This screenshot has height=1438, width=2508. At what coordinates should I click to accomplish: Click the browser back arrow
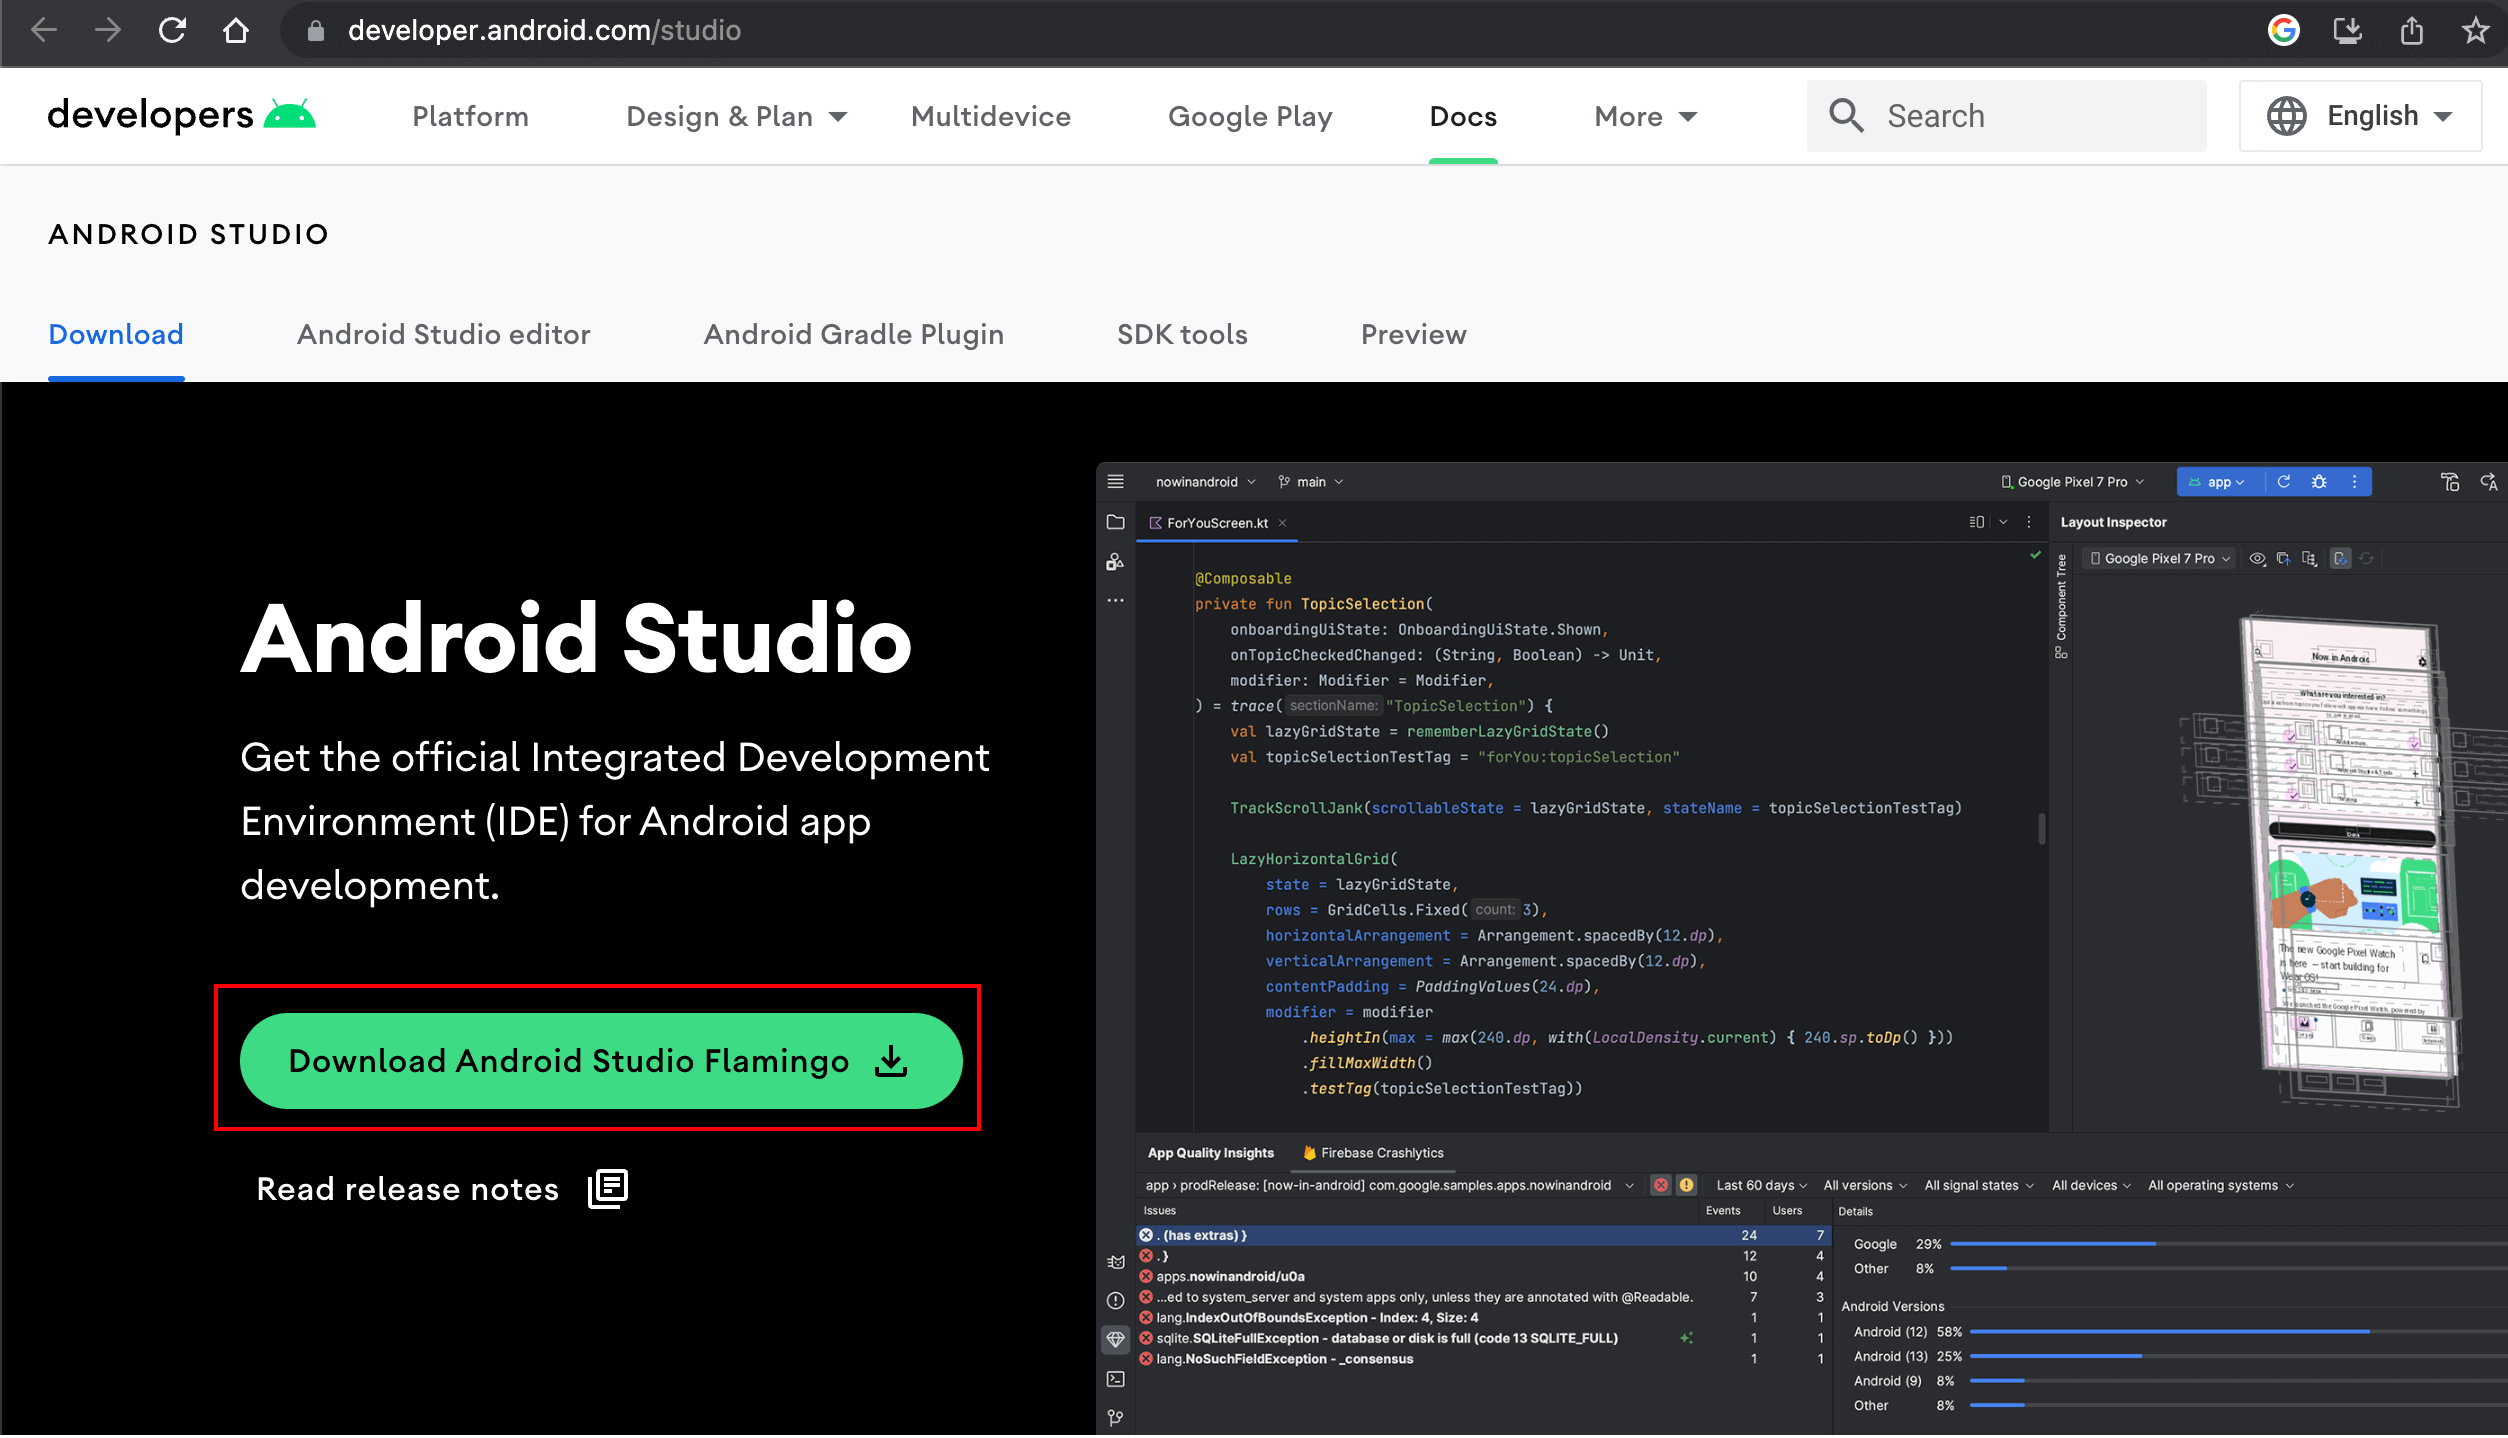point(44,30)
